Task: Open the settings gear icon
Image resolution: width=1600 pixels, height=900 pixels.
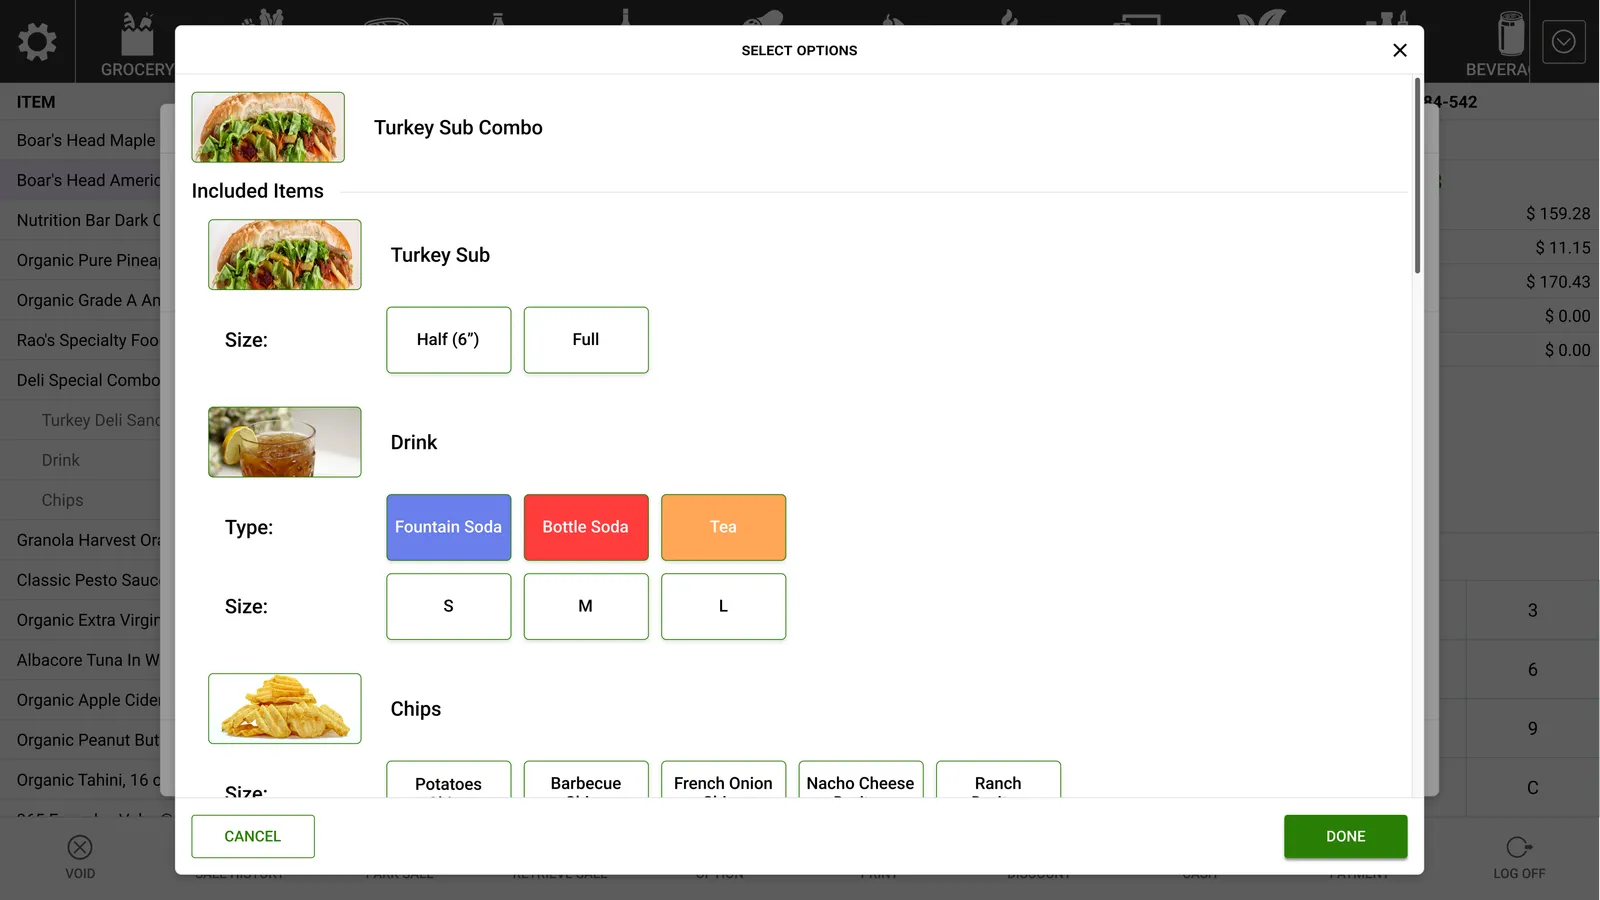Action: point(37,42)
